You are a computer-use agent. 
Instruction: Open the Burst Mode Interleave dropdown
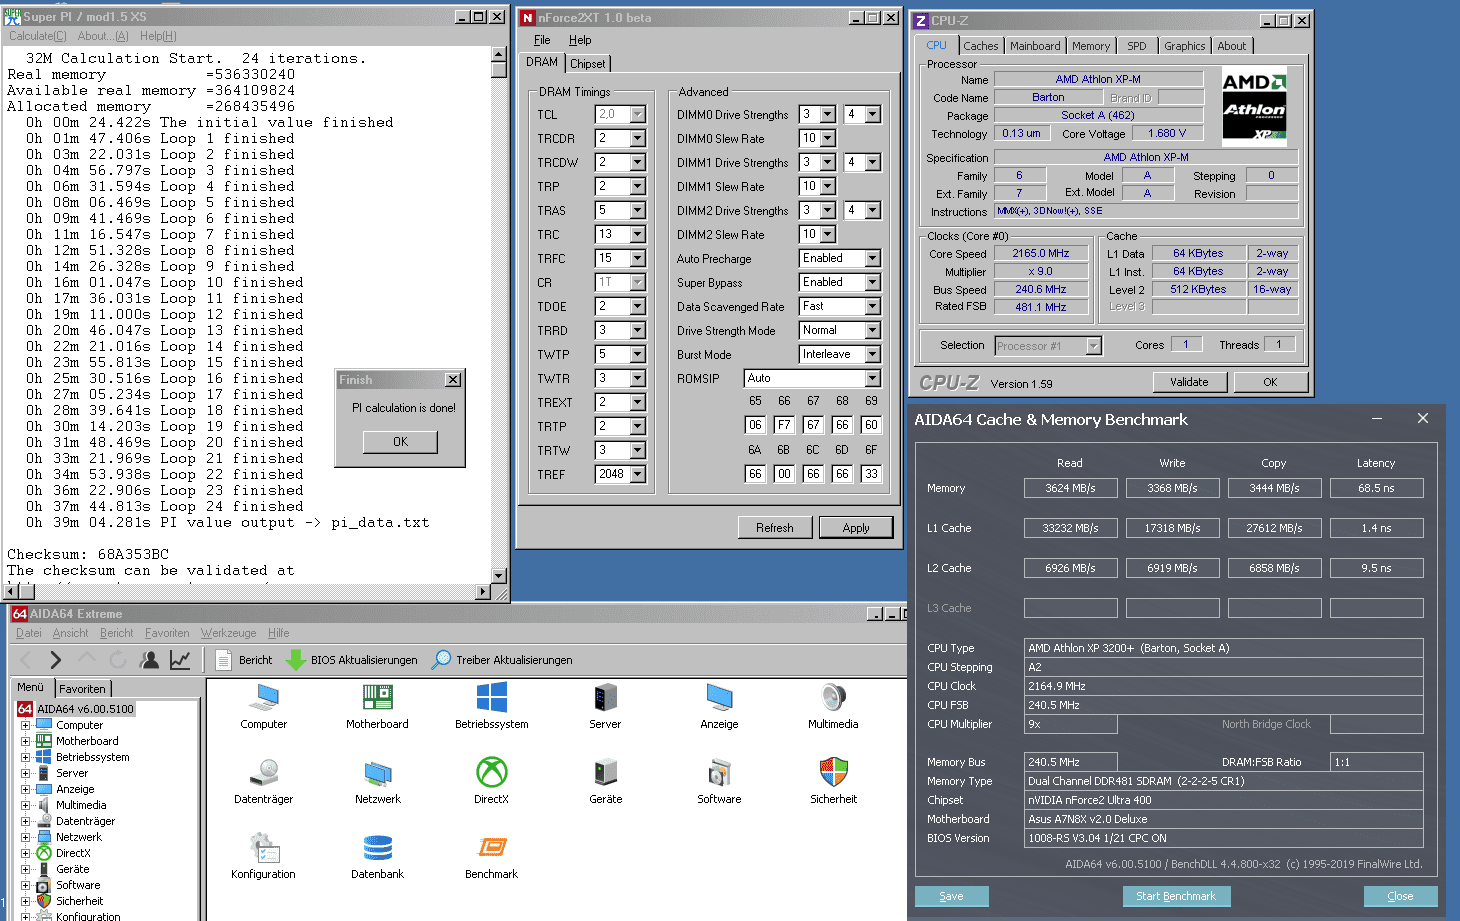pos(872,355)
